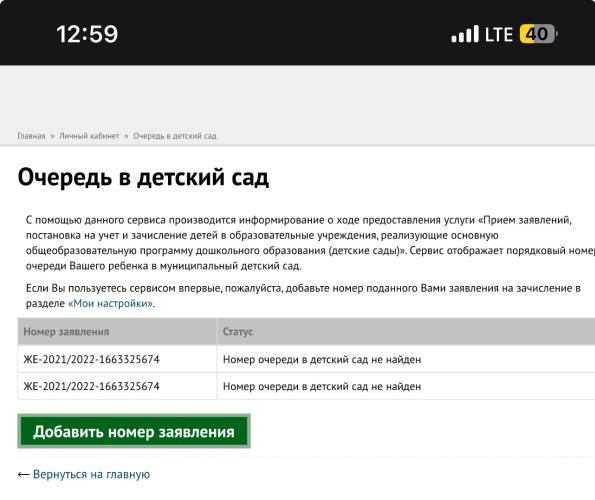This screenshot has width=595, height=500.
Task: Click the left arrow before Вернуться на главную
Action: (x=24, y=475)
